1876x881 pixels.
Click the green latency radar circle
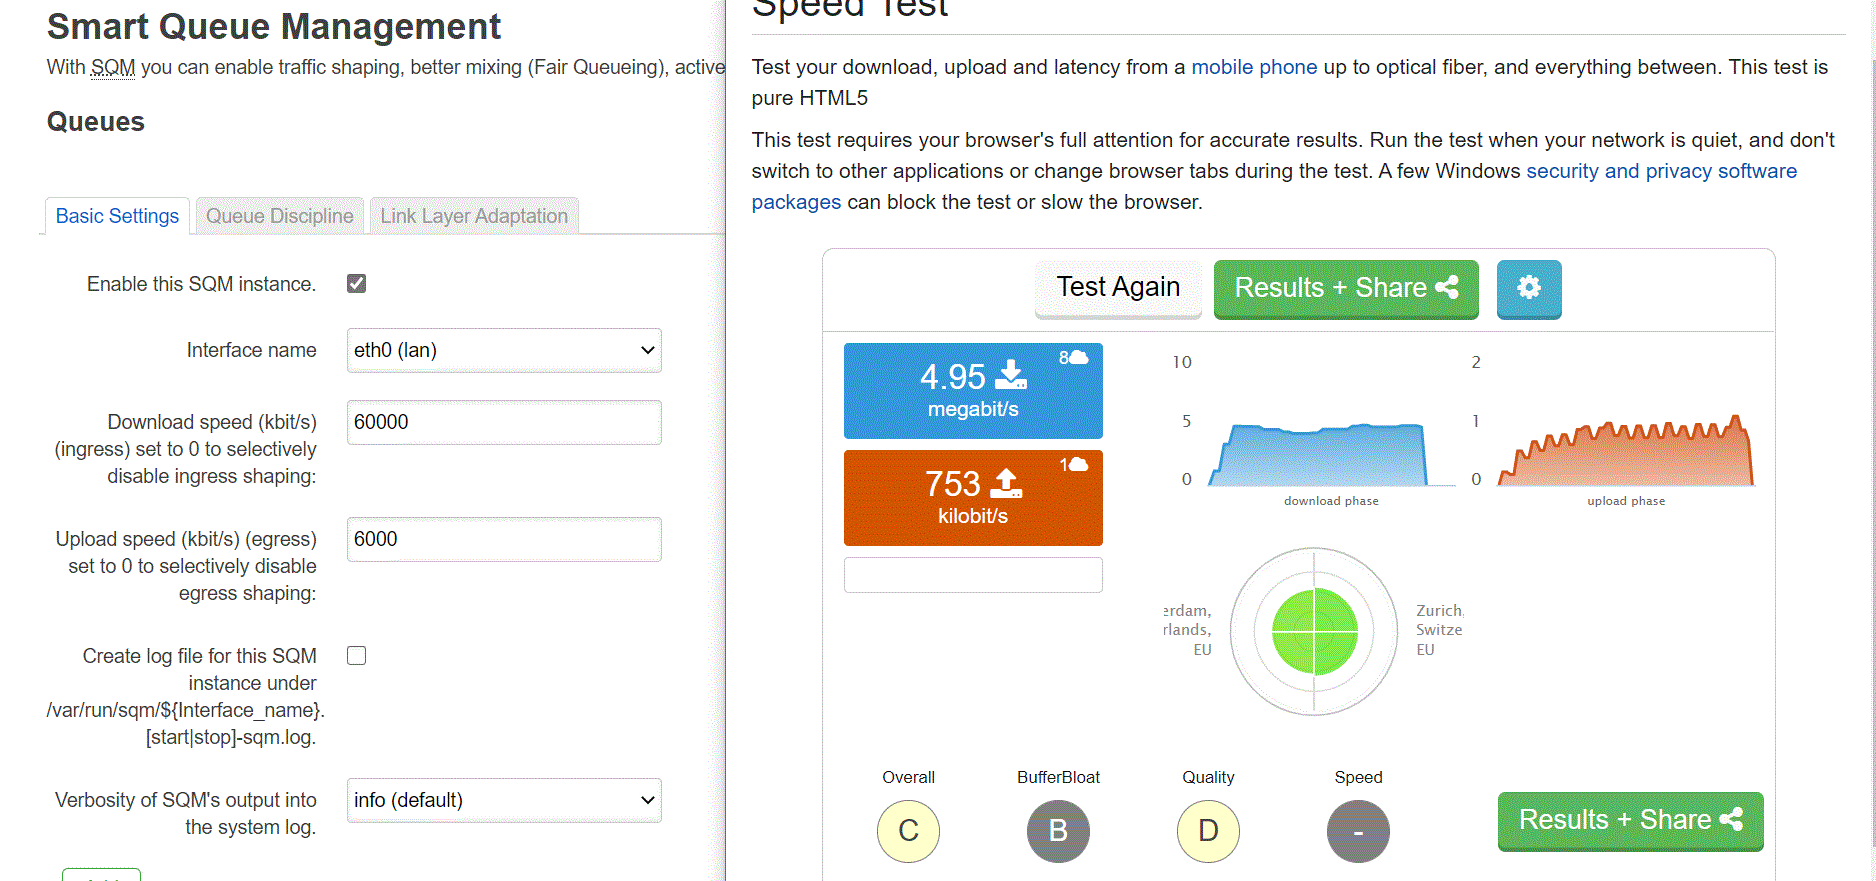pos(1314,631)
